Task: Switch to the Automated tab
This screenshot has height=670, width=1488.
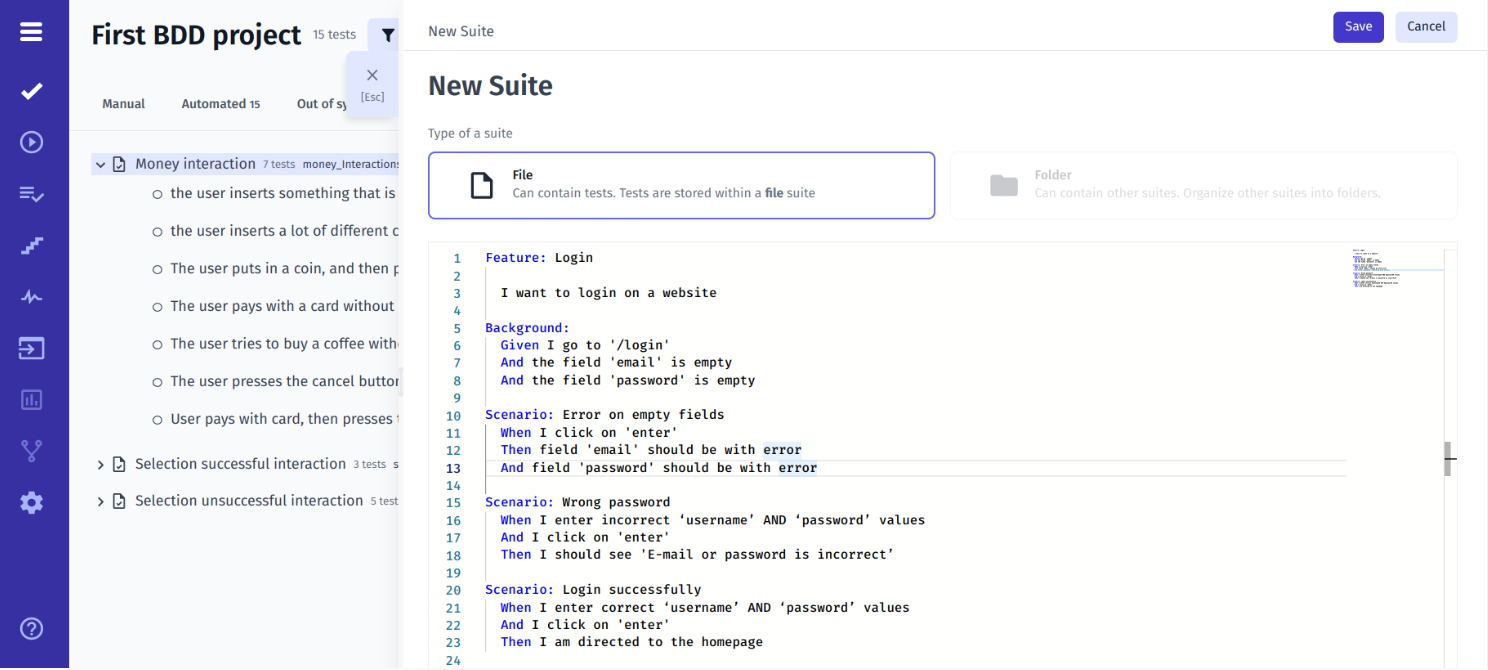Action: pyautogui.click(x=213, y=103)
